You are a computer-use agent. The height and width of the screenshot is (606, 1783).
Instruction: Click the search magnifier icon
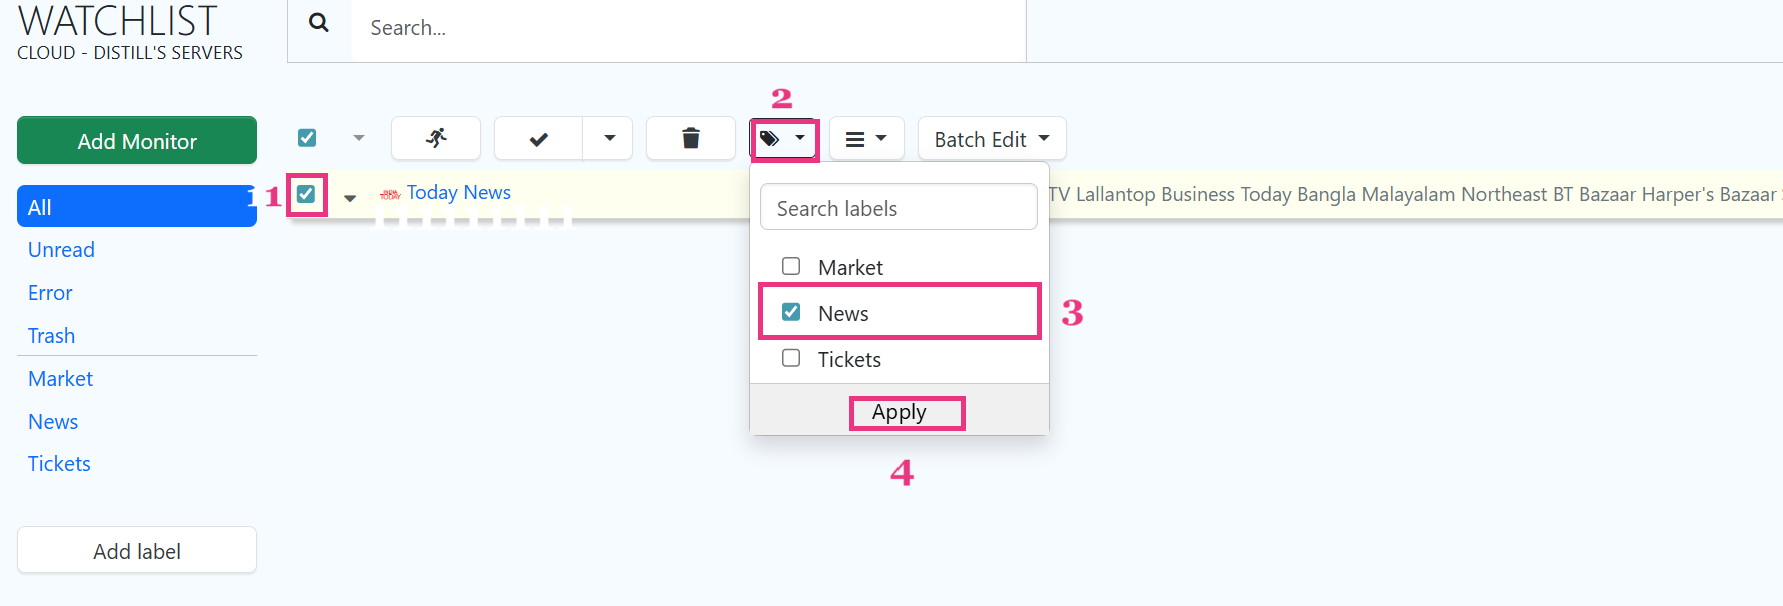[x=319, y=23]
